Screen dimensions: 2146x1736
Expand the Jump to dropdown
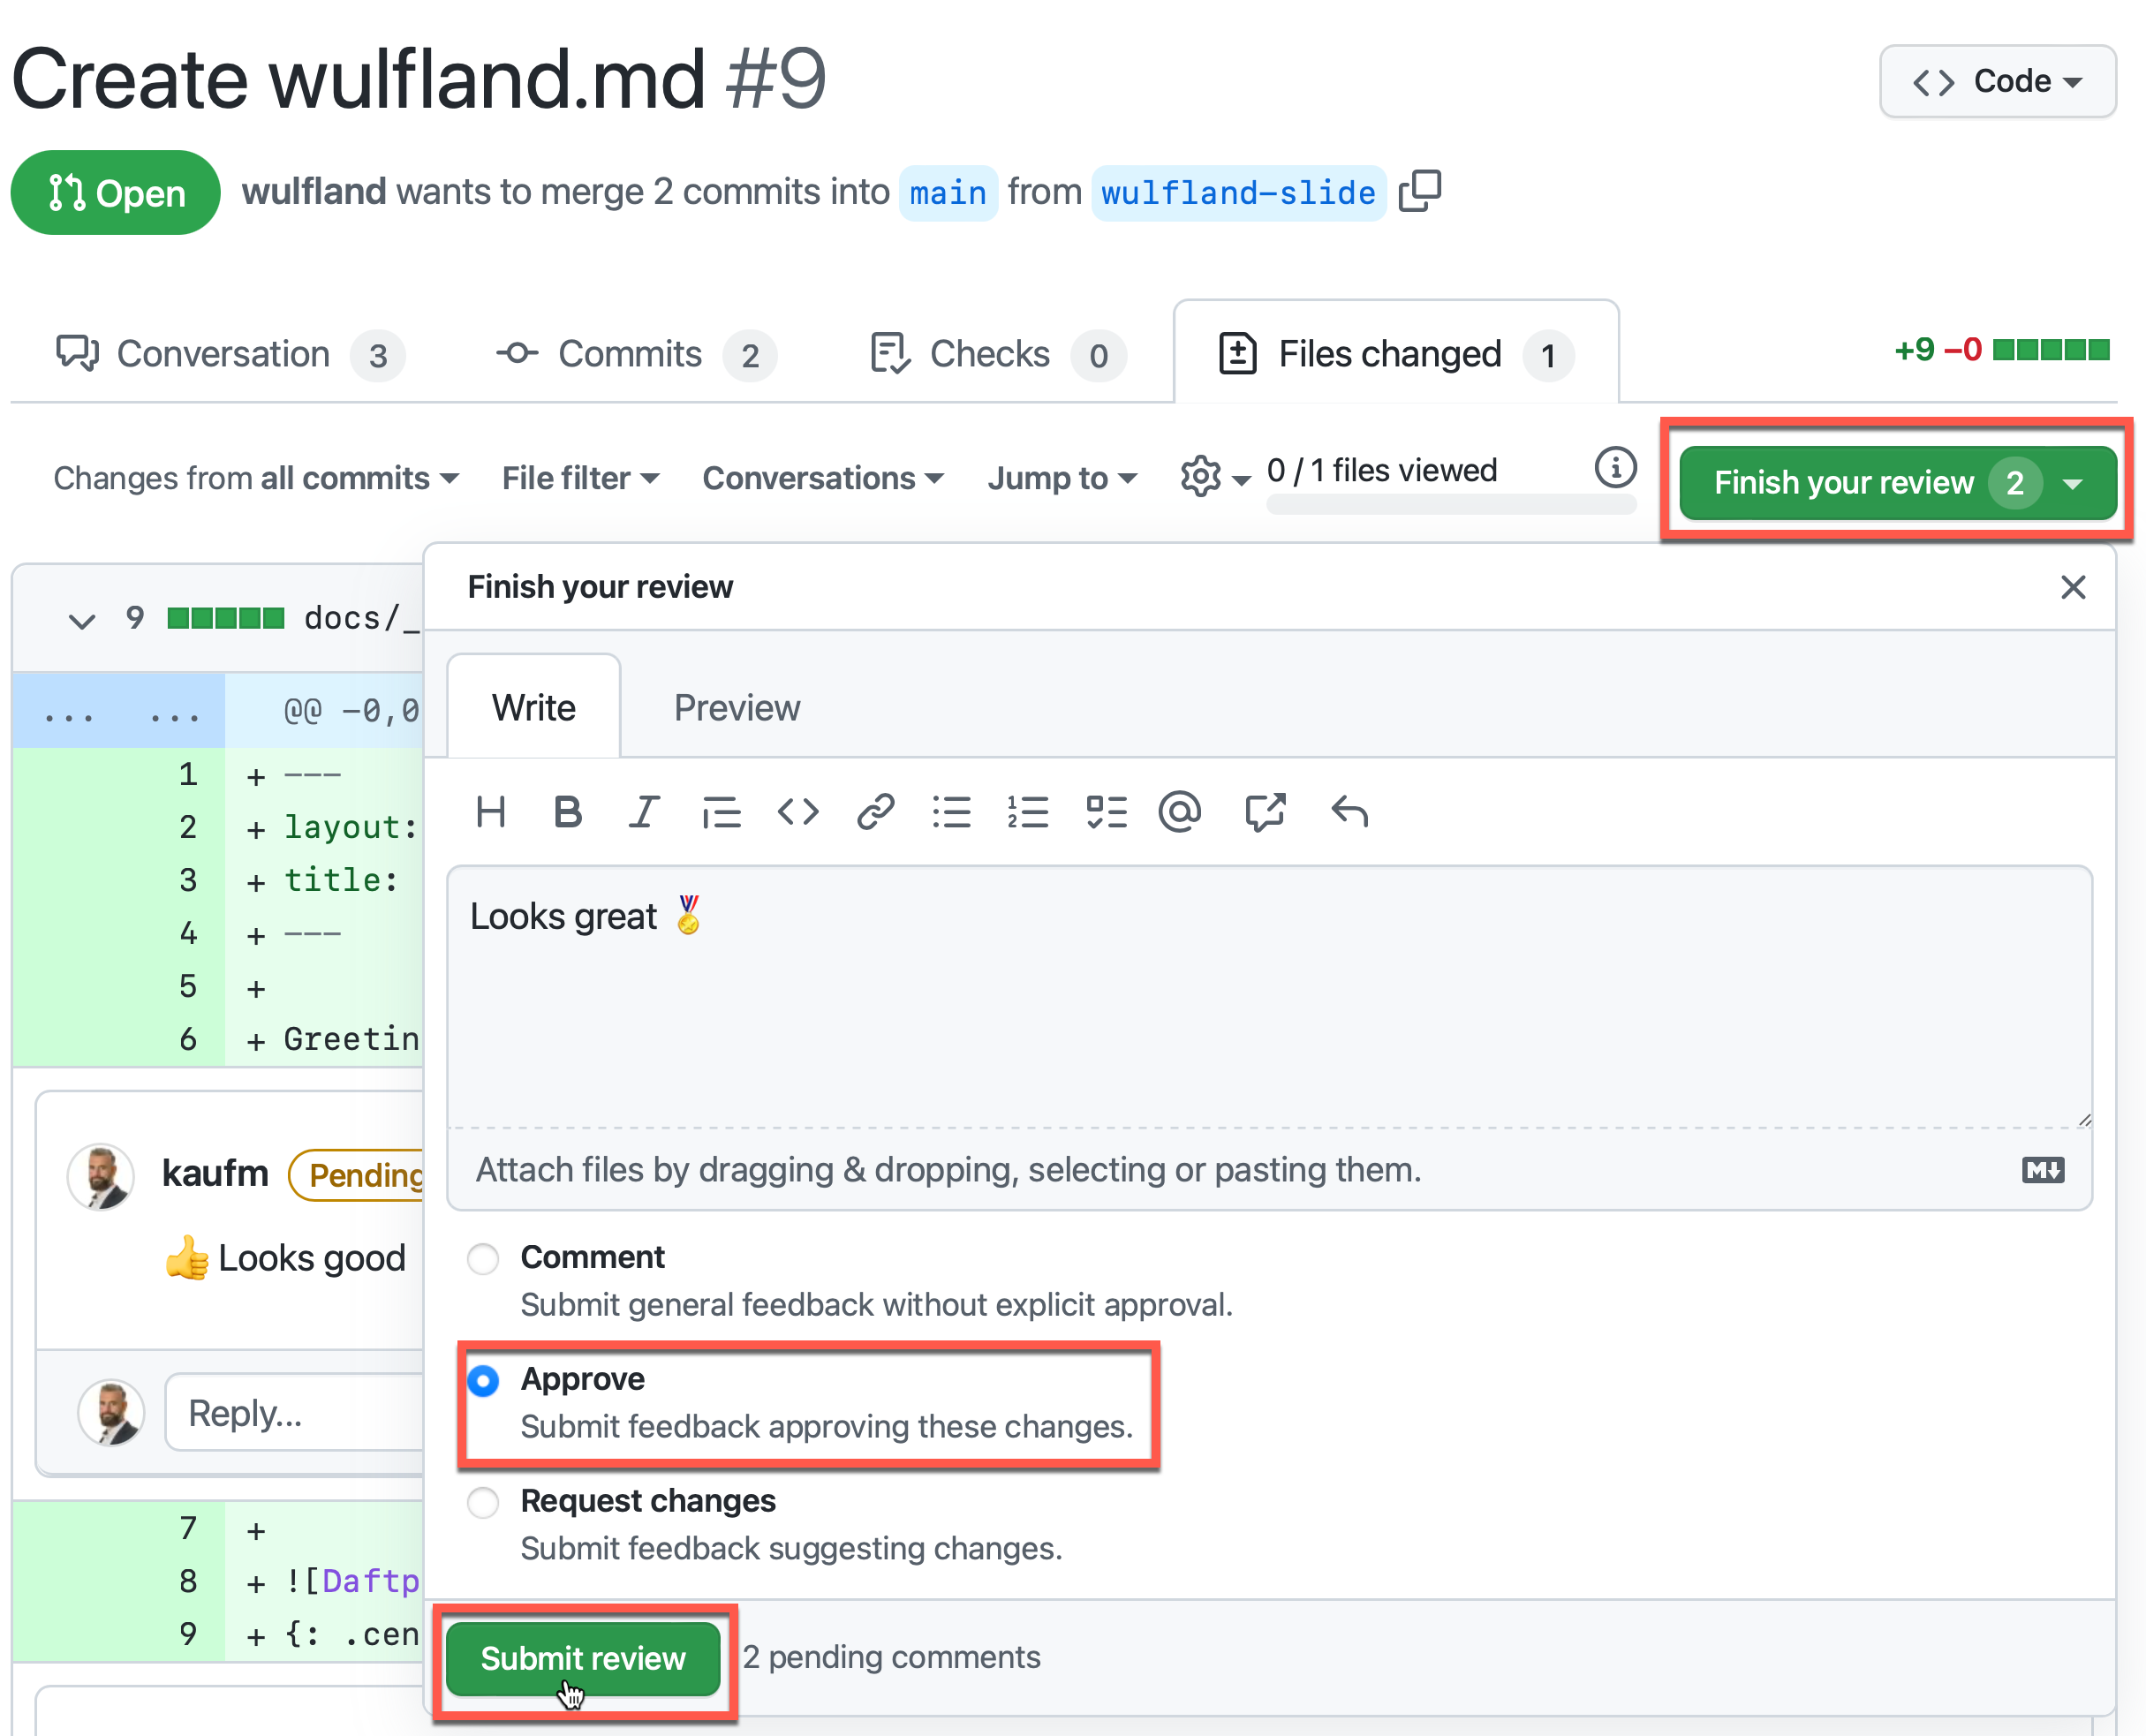[1062, 478]
